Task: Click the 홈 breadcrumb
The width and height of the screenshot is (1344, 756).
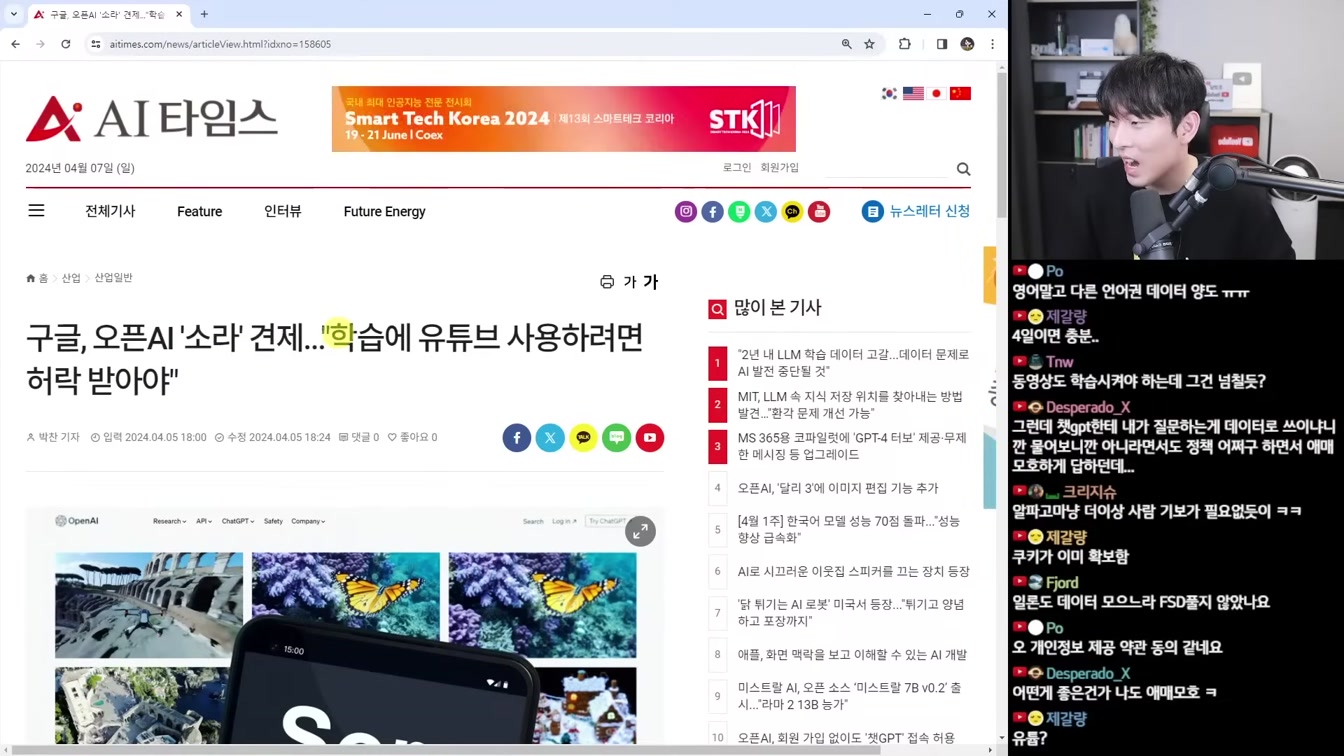Action: point(37,278)
